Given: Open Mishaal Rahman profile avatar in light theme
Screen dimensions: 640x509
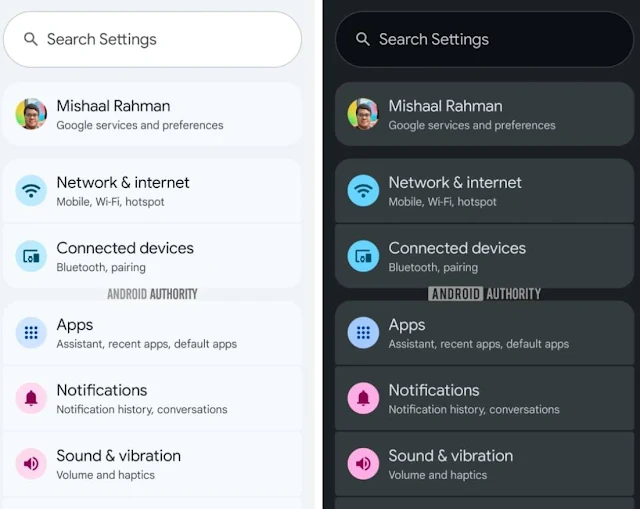Looking at the screenshot, I should [31, 114].
